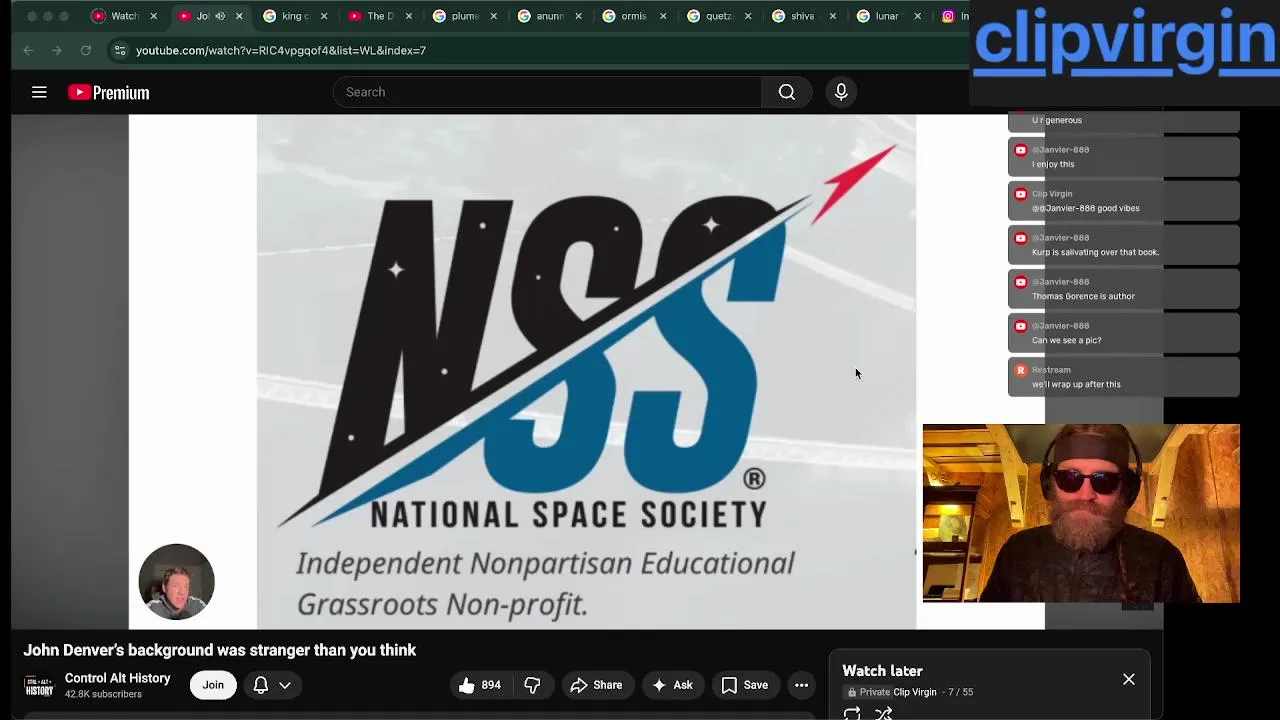Close the 'ormis' browser tab
This screenshot has height=720, width=1280.
(663, 16)
